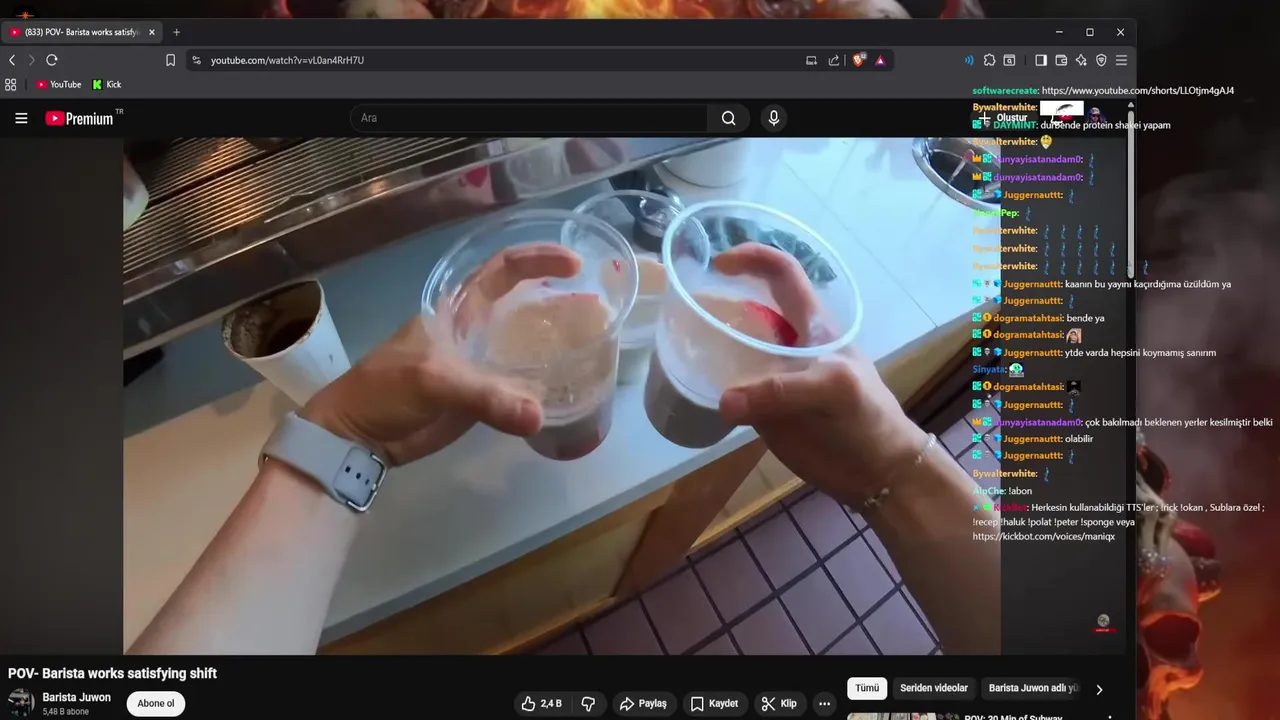Reload the page with the refresh icon

(52, 60)
